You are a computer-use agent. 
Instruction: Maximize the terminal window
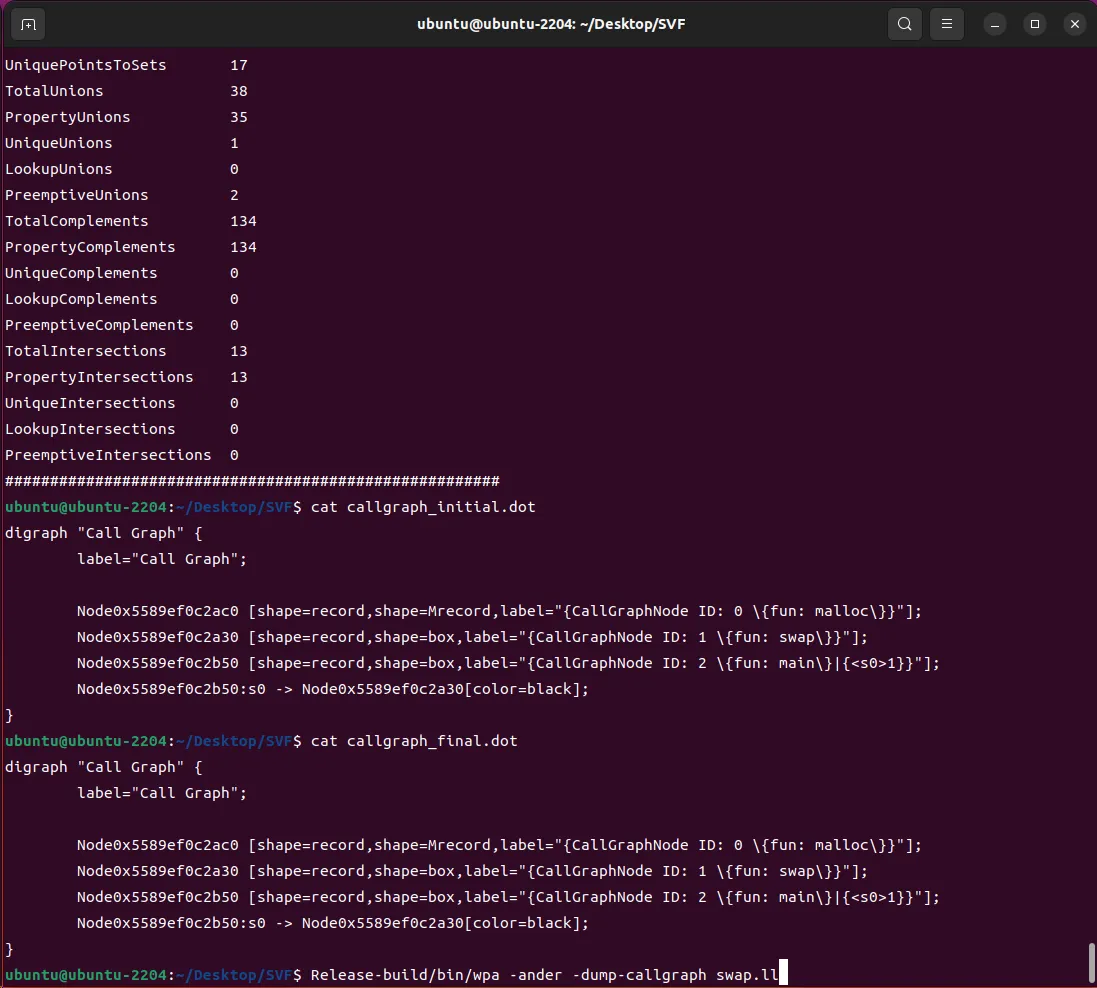pos(1035,24)
